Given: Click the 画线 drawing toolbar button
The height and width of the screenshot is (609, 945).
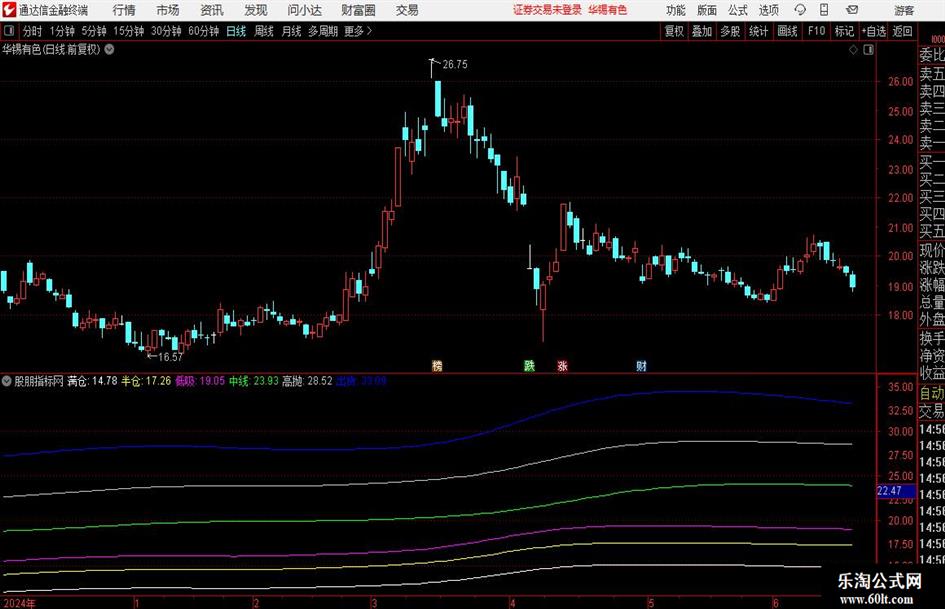Looking at the screenshot, I should 787,31.
